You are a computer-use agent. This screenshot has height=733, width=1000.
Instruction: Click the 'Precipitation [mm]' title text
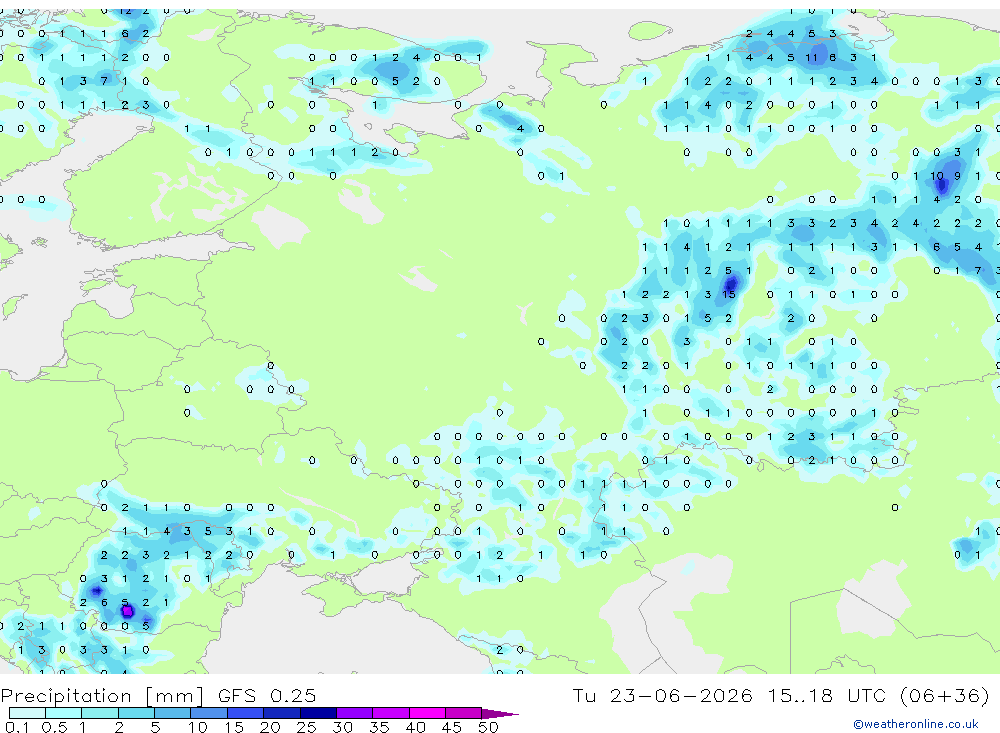coord(102,696)
